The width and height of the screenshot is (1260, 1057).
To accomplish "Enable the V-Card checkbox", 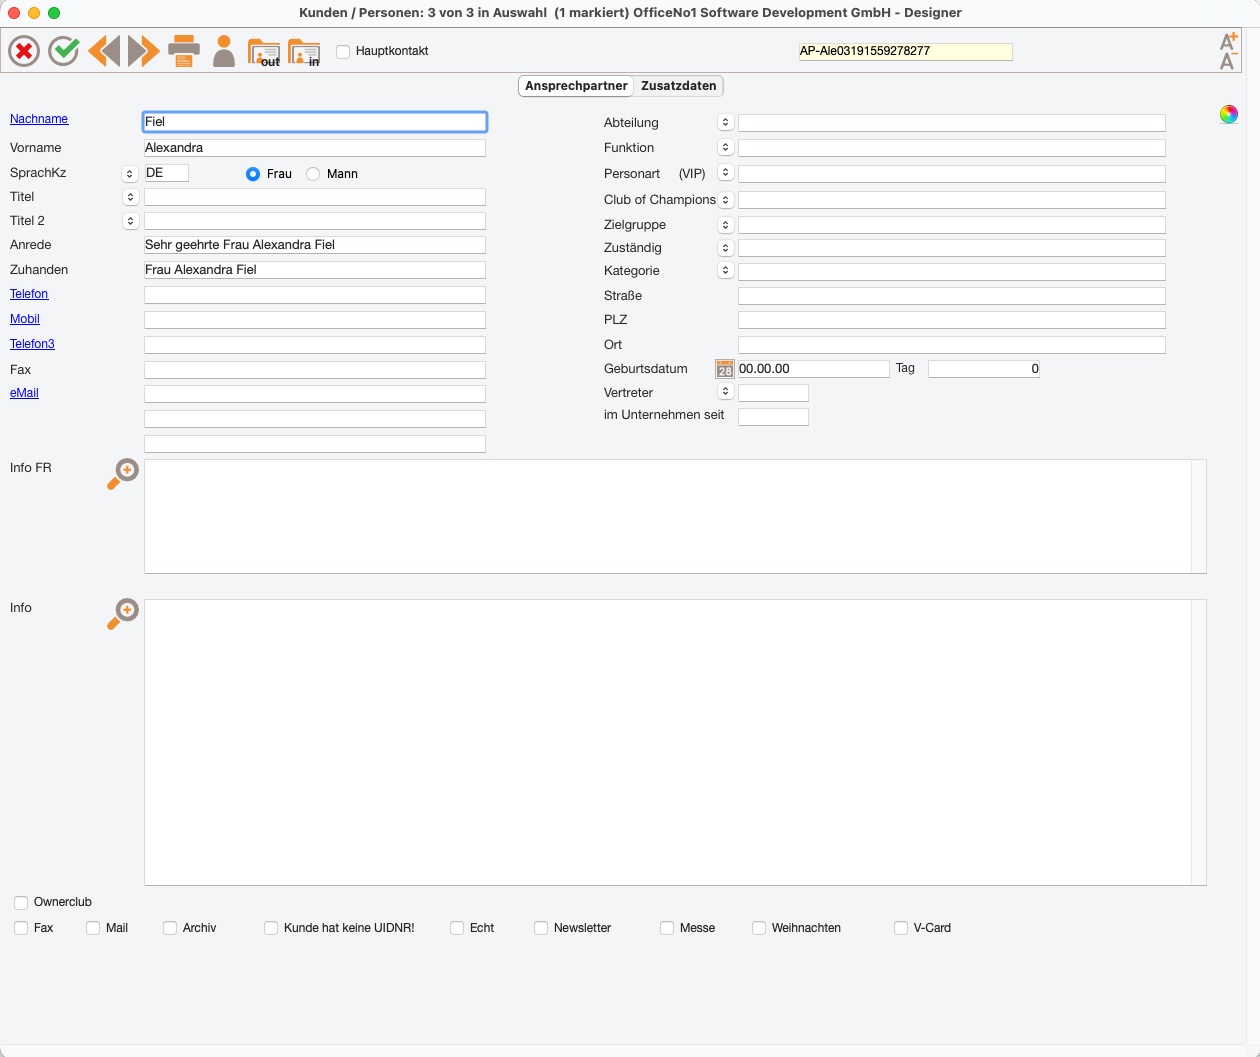I will coord(901,928).
